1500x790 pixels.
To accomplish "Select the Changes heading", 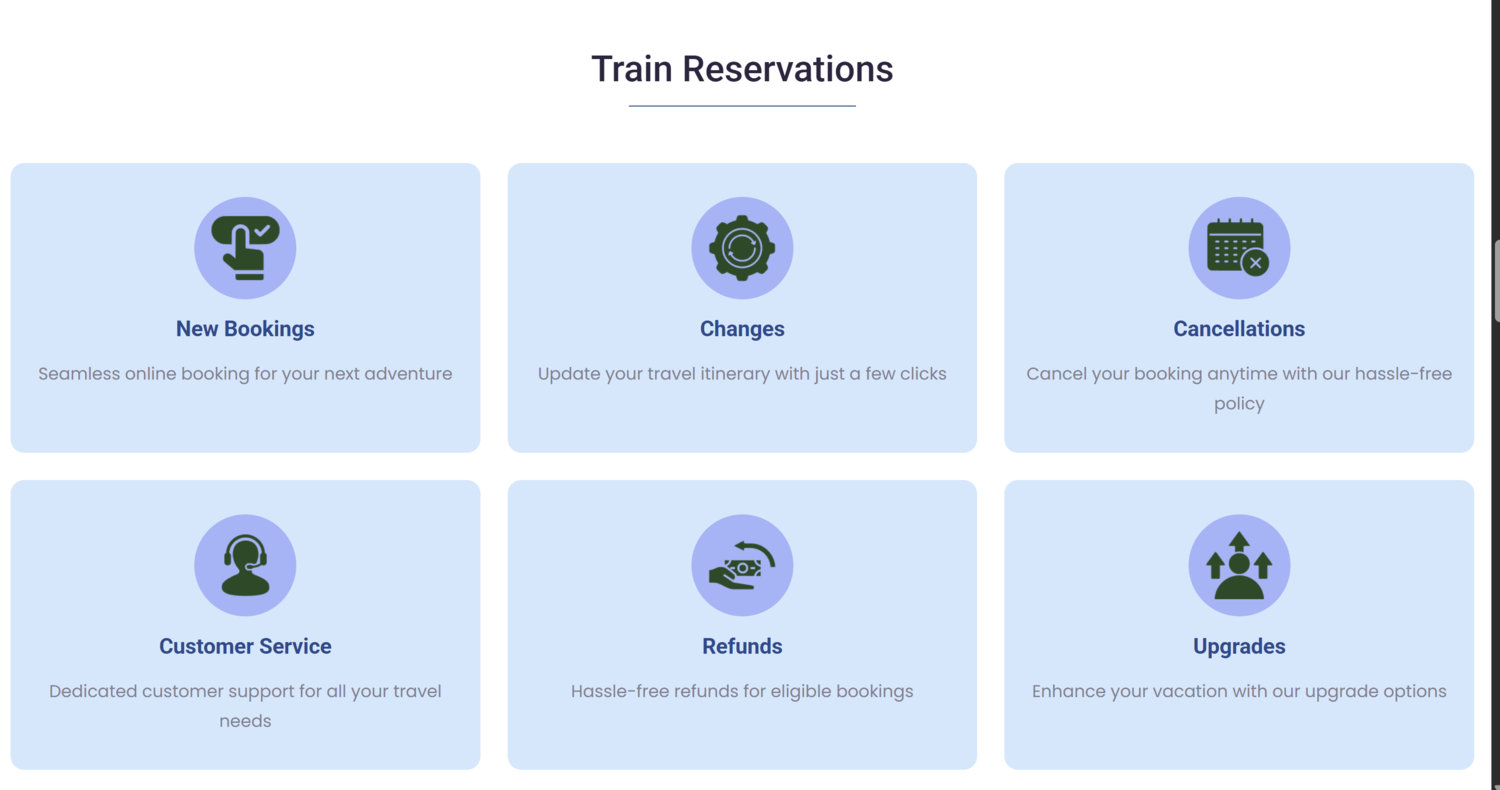I will coord(742,329).
